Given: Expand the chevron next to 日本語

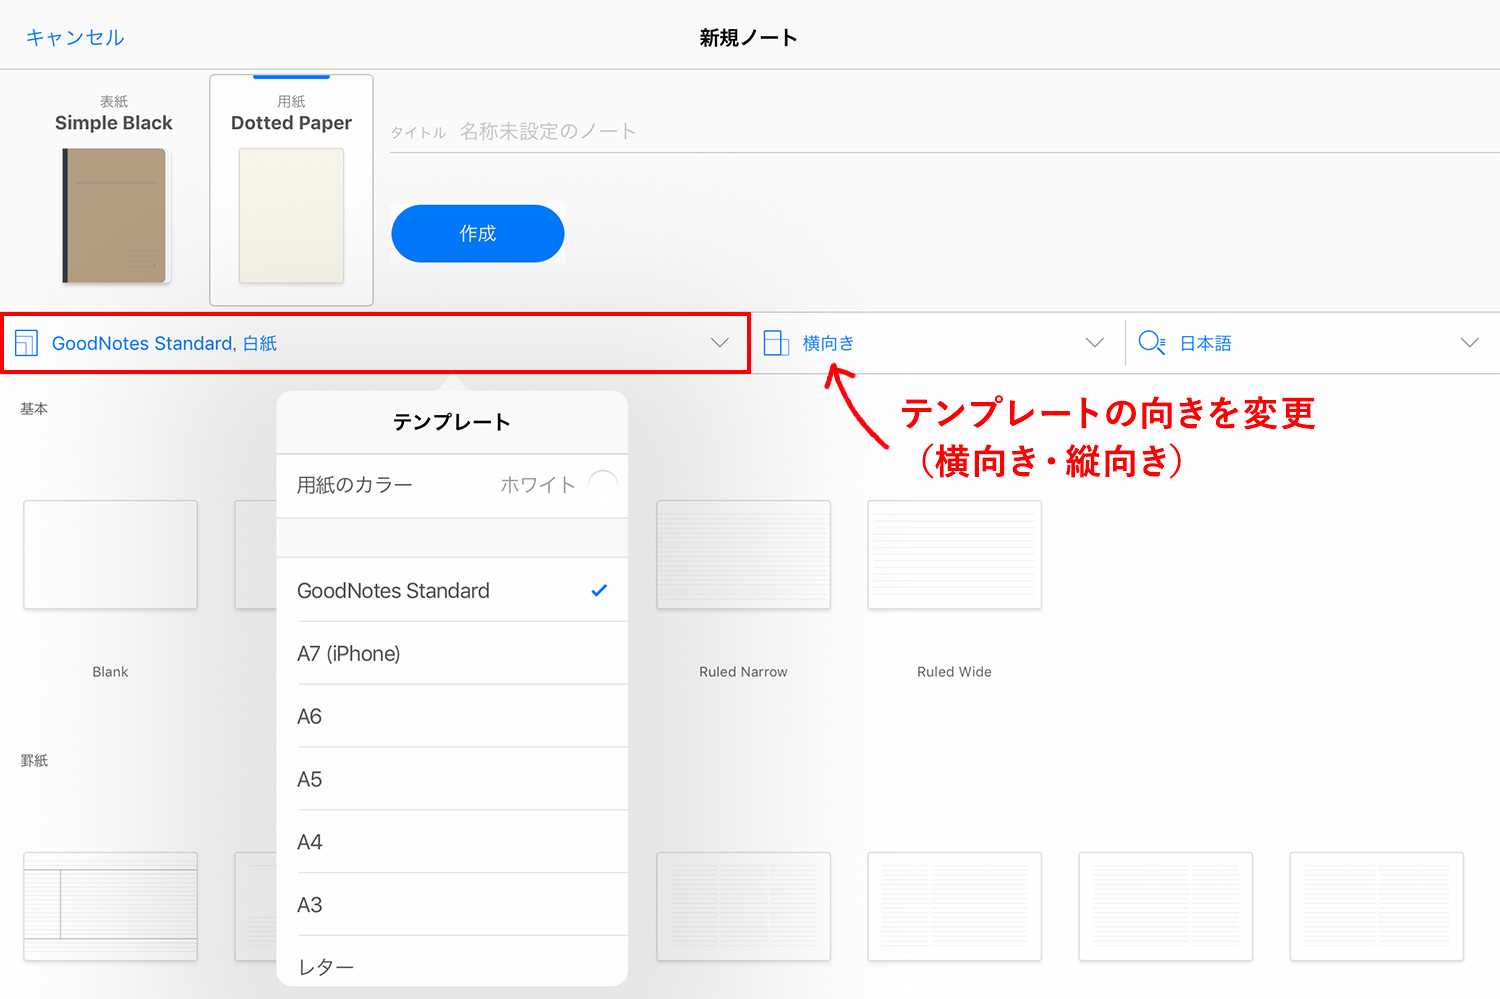Looking at the screenshot, I should tap(1469, 343).
